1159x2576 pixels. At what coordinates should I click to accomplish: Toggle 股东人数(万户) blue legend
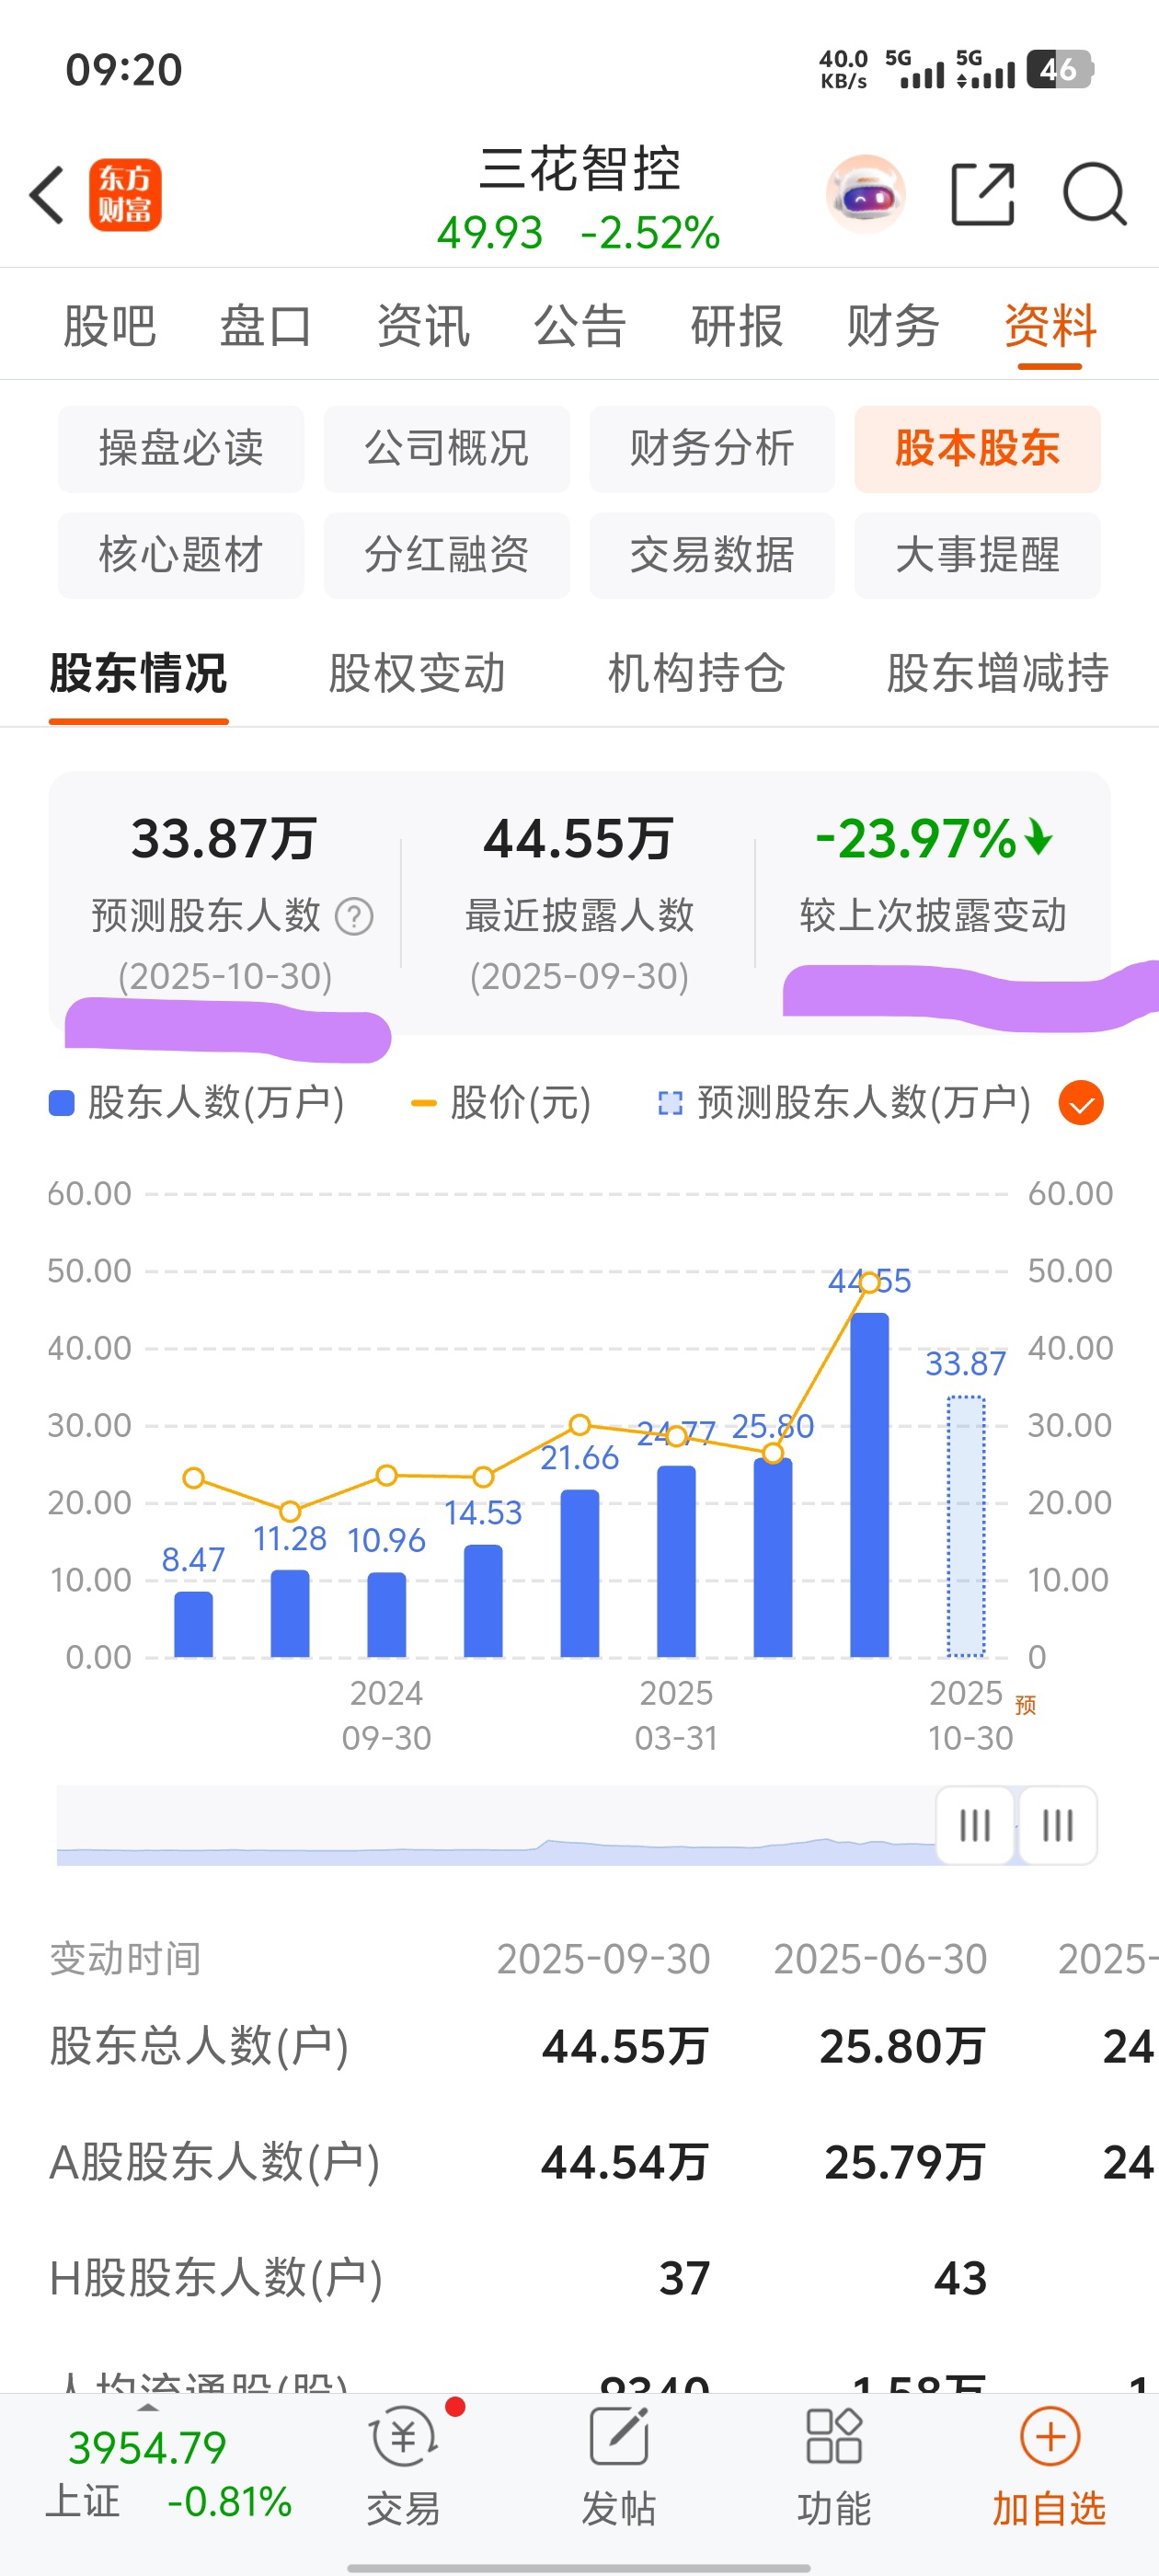click(x=197, y=1103)
